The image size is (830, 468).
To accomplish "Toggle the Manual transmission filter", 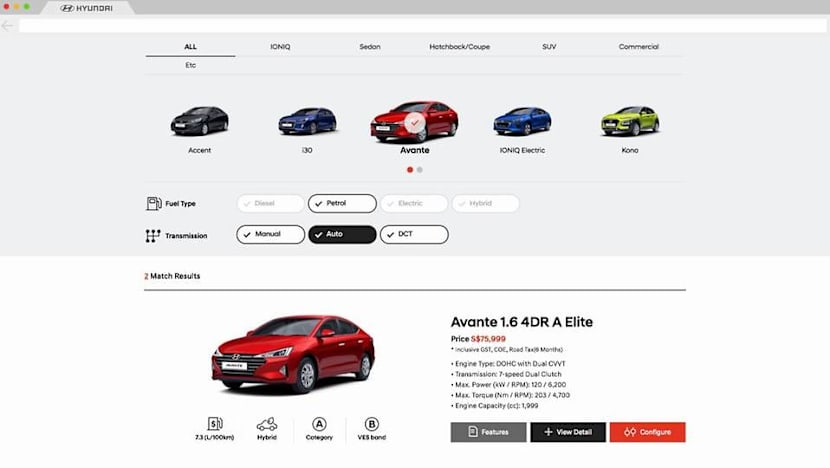I will (270, 234).
